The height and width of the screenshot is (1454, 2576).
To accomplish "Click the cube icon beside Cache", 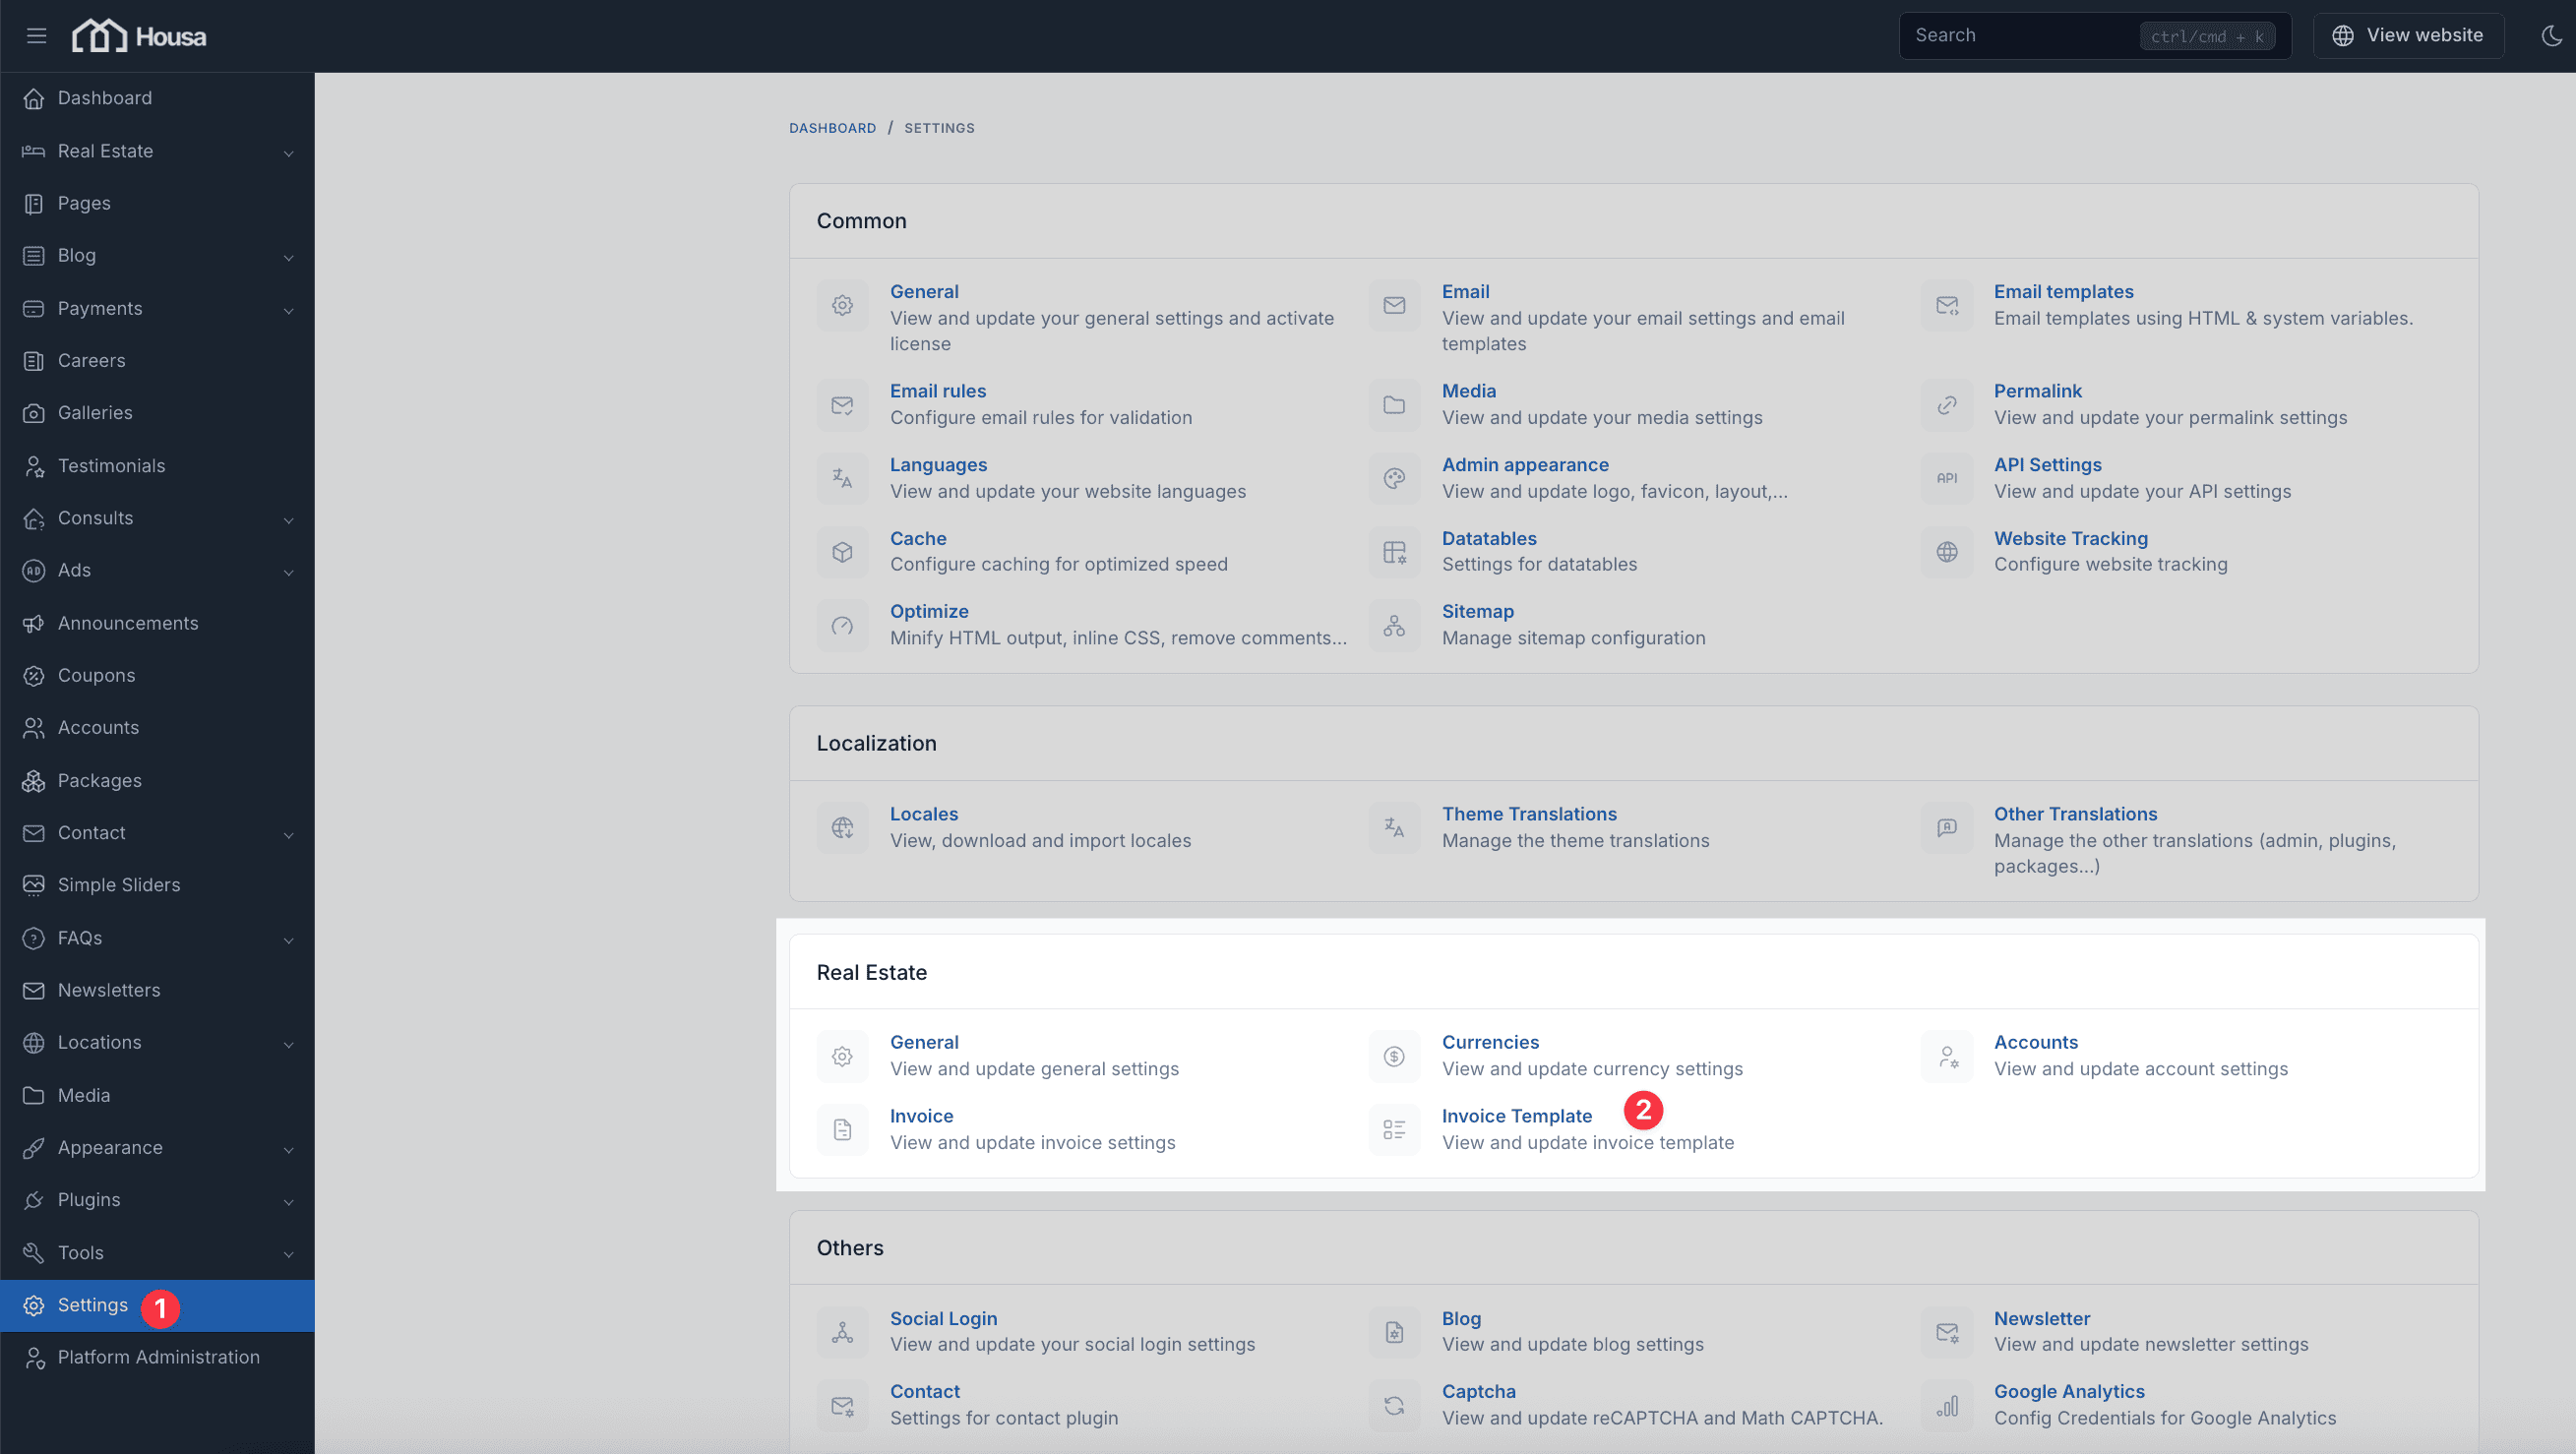I will (842, 552).
